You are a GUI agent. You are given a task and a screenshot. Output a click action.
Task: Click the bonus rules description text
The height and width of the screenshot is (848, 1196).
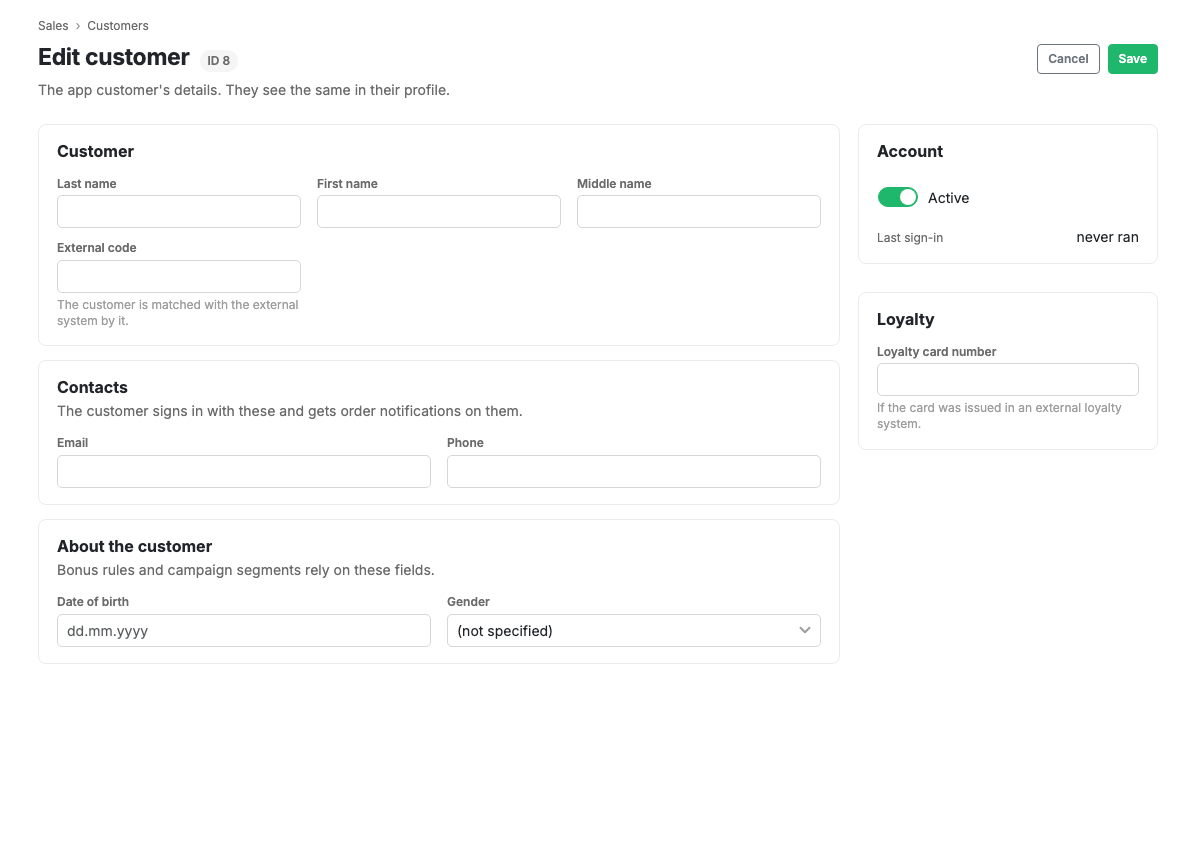pos(246,570)
